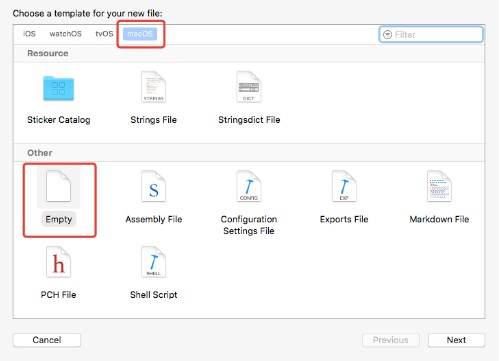Image resolution: width=500 pixels, height=361 pixels.
Task: Select the PCH File template icon
Action: [58, 262]
